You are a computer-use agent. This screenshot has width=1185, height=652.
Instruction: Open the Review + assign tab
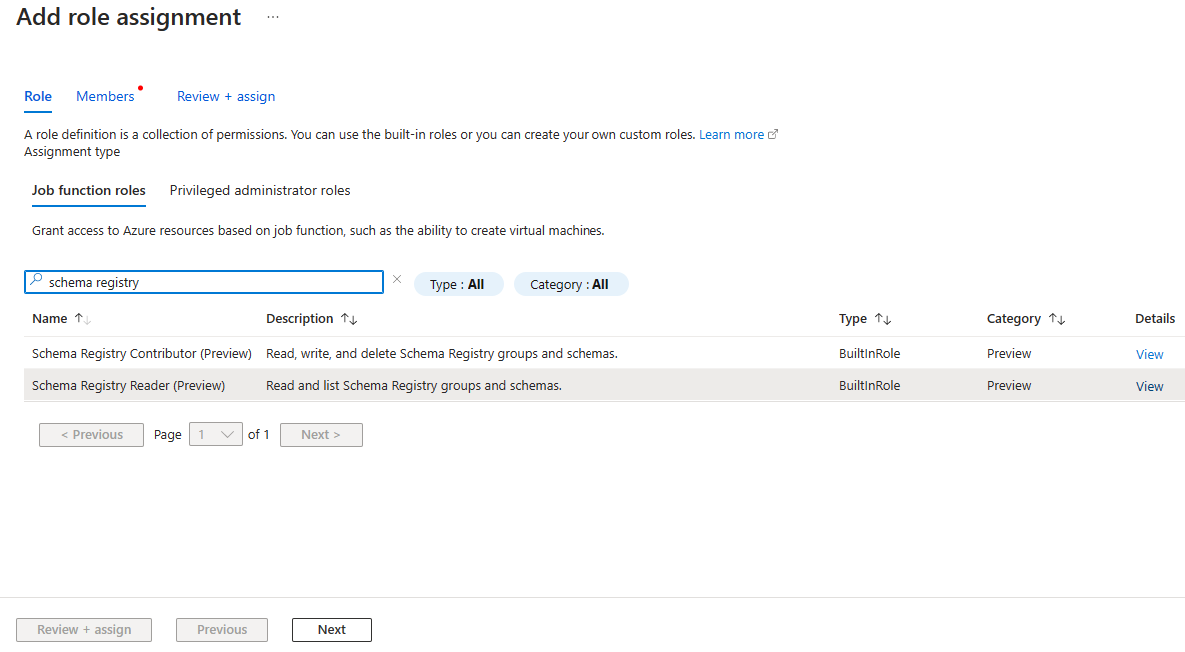(x=226, y=97)
